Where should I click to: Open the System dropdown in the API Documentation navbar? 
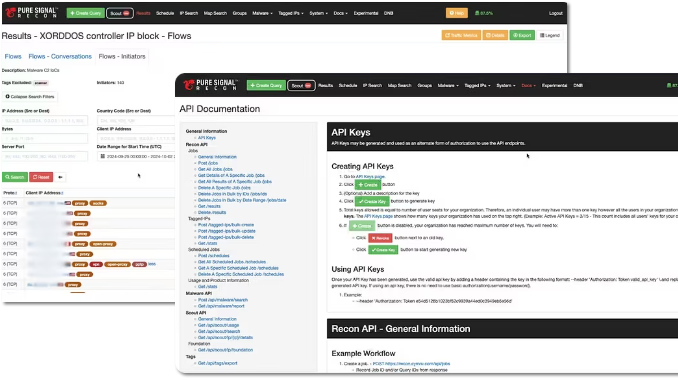[x=505, y=86]
